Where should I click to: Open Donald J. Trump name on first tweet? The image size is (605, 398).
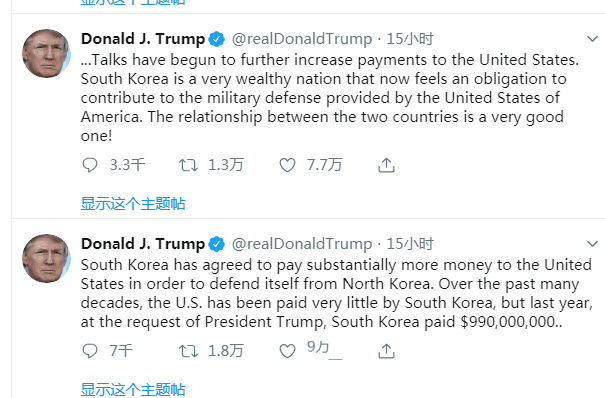coord(143,39)
